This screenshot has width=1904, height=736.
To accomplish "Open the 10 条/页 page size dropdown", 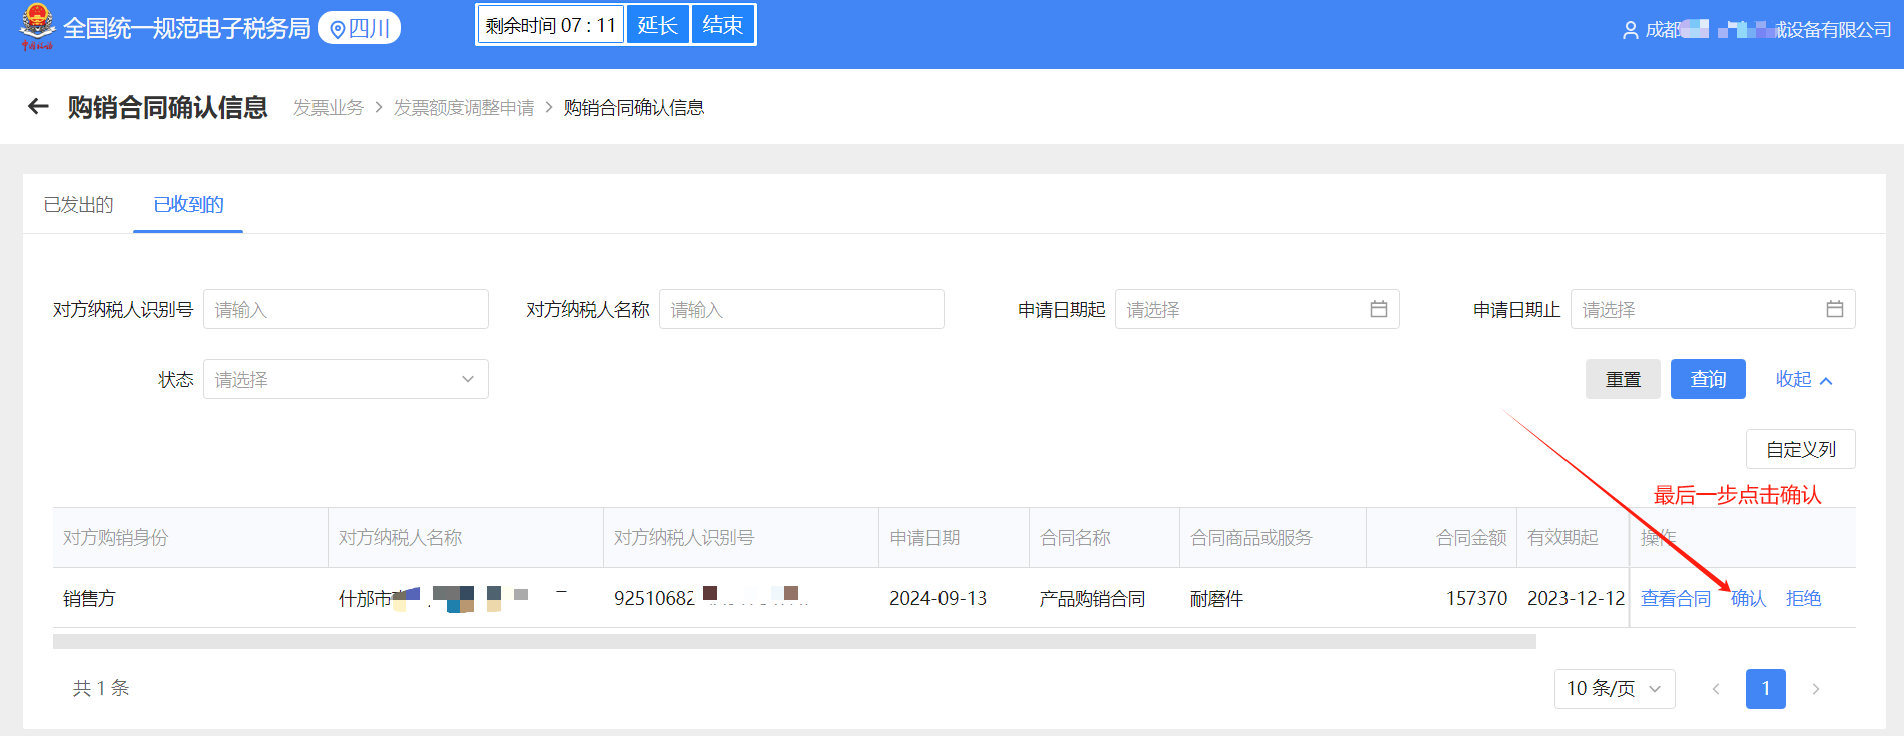I will click(1614, 689).
